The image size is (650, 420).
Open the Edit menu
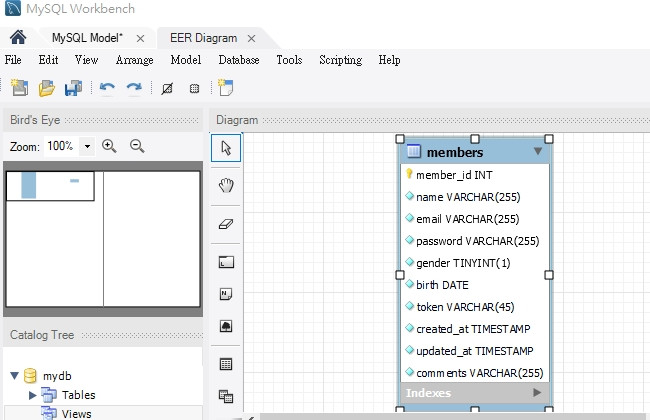49,60
